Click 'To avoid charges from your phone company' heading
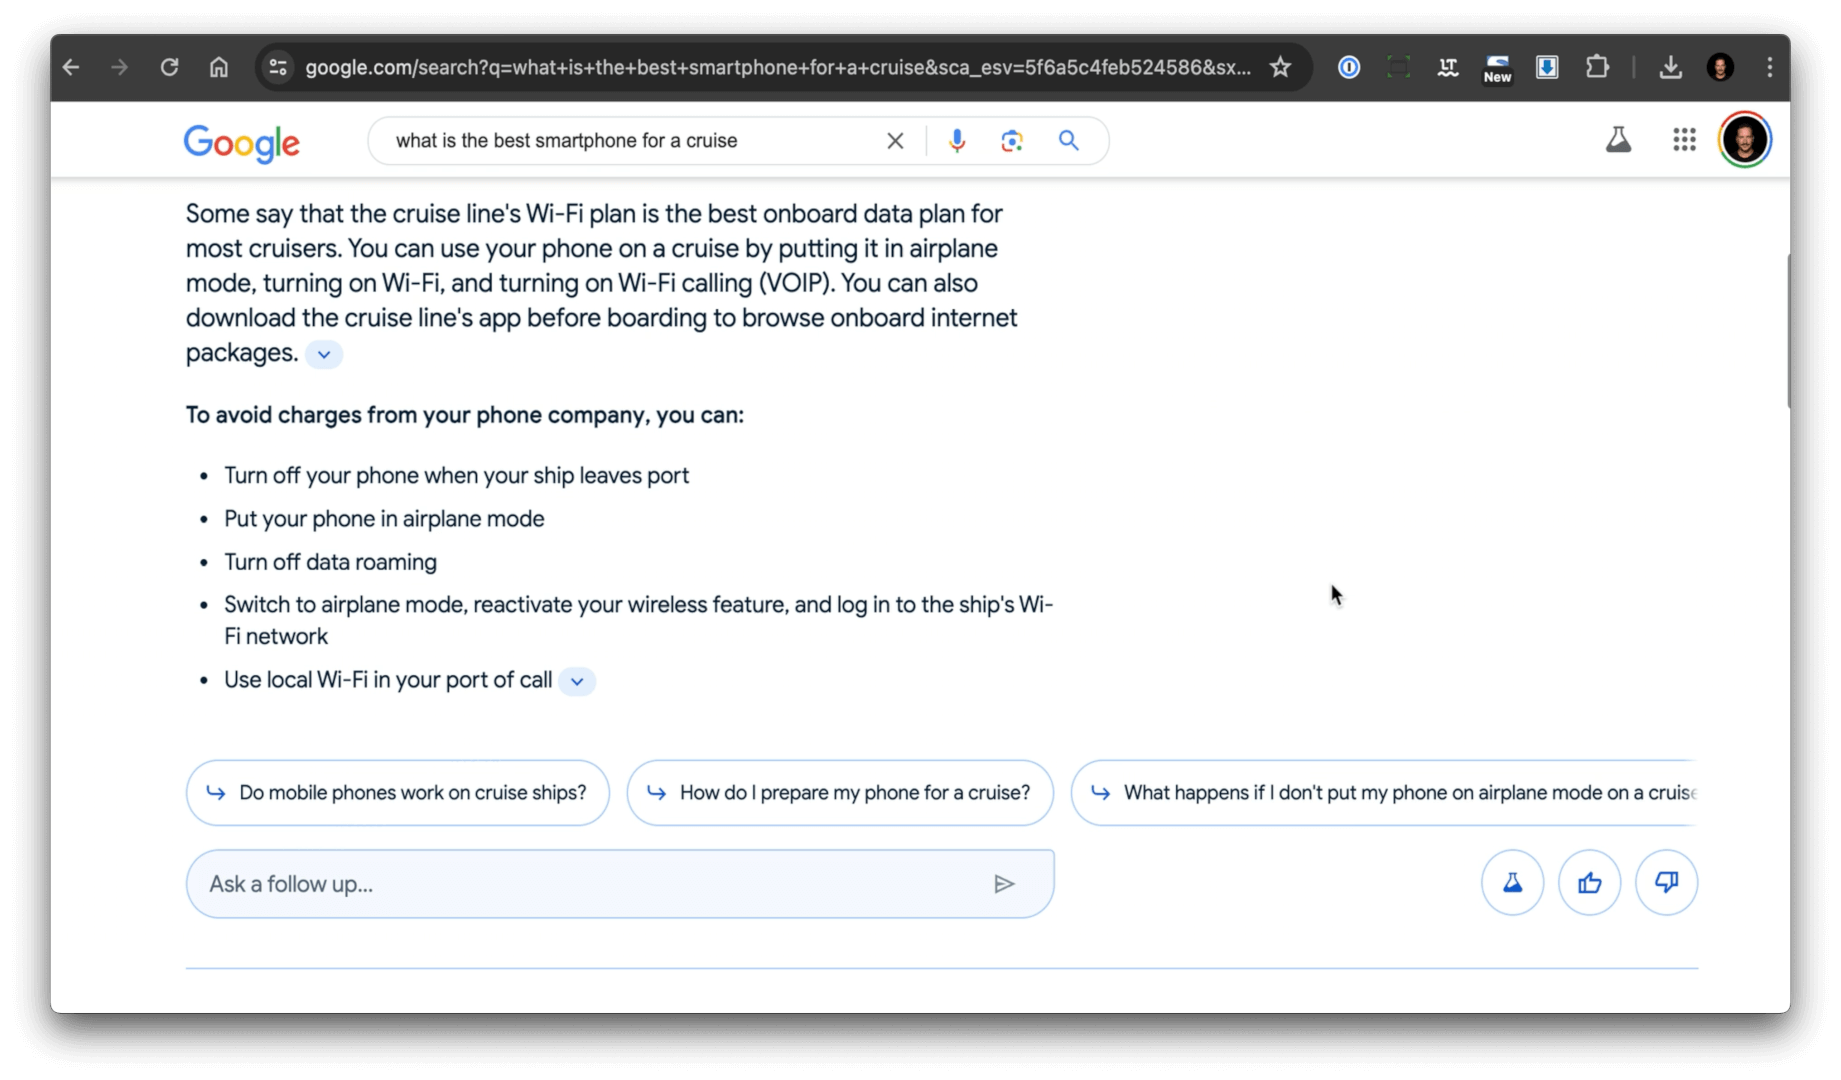Viewport: 1841px width, 1080px height. point(464,415)
